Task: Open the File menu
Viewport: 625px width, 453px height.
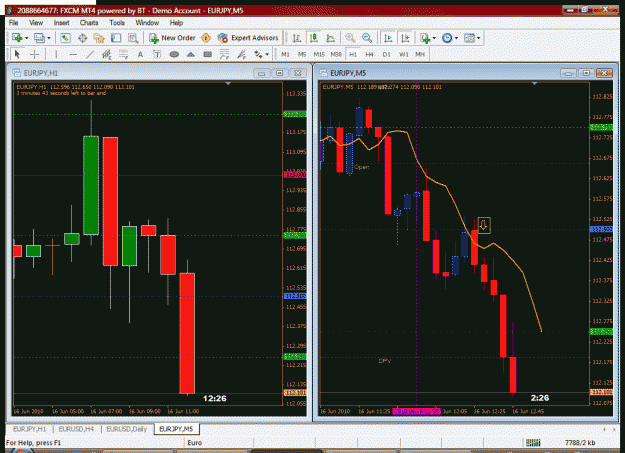Action: [14, 23]
